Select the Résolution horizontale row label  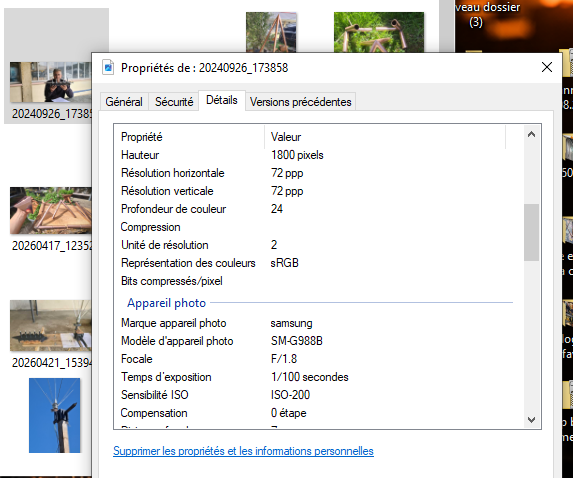[172, 173]
